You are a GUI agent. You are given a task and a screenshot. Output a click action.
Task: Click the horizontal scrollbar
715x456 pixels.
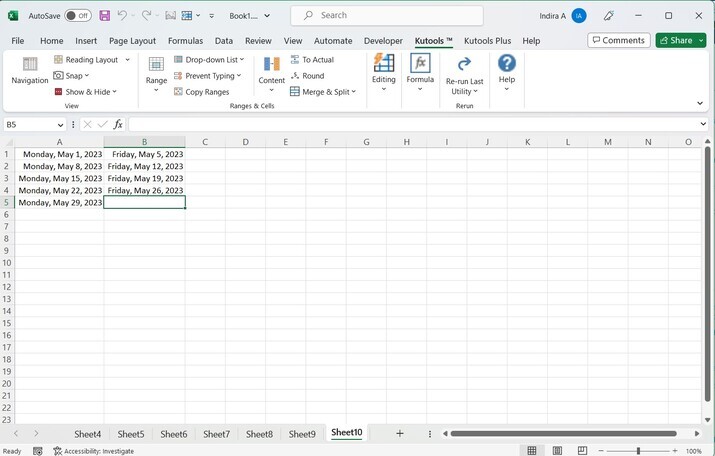[x=563, y=434]
